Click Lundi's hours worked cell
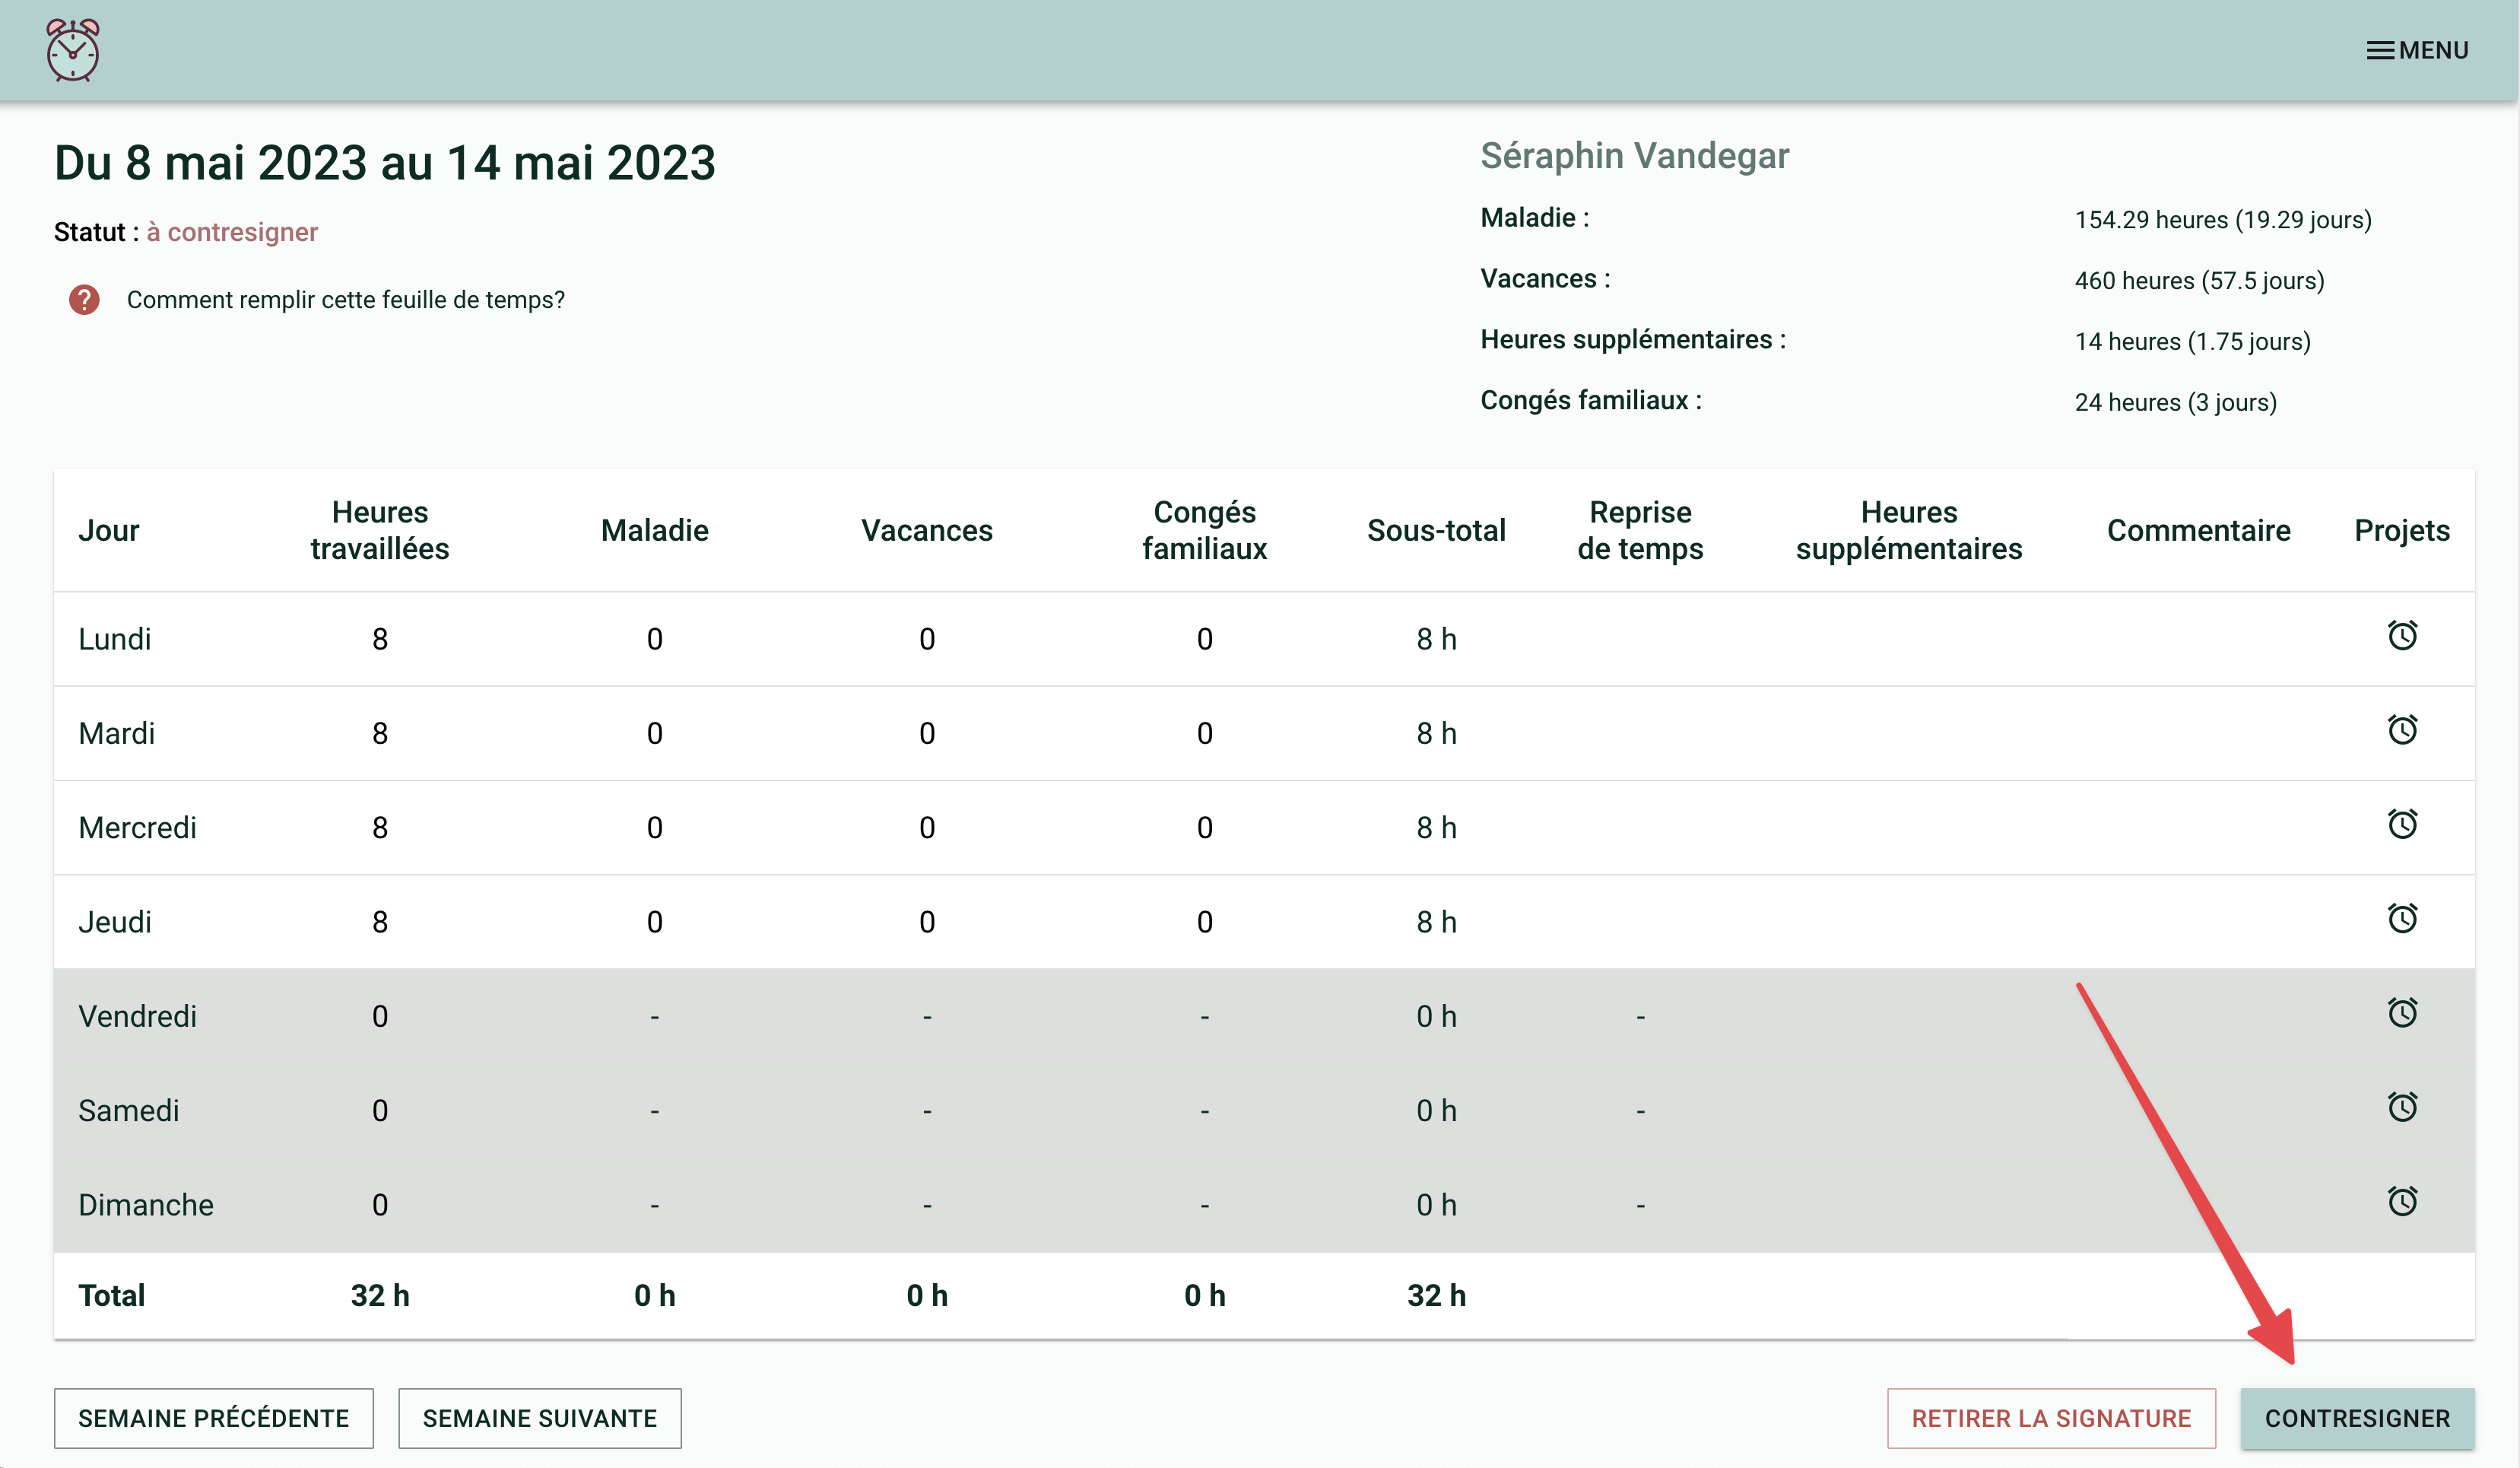2520x1468 pixels. pos(379,639)
